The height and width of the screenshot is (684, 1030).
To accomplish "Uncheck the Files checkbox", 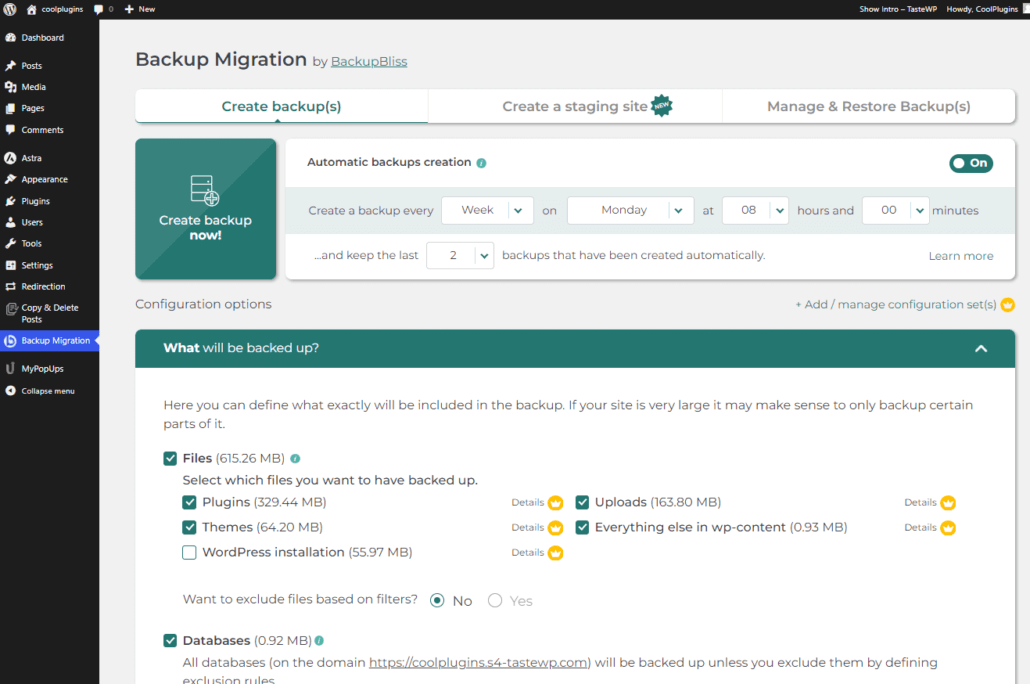I will (170, 459).
